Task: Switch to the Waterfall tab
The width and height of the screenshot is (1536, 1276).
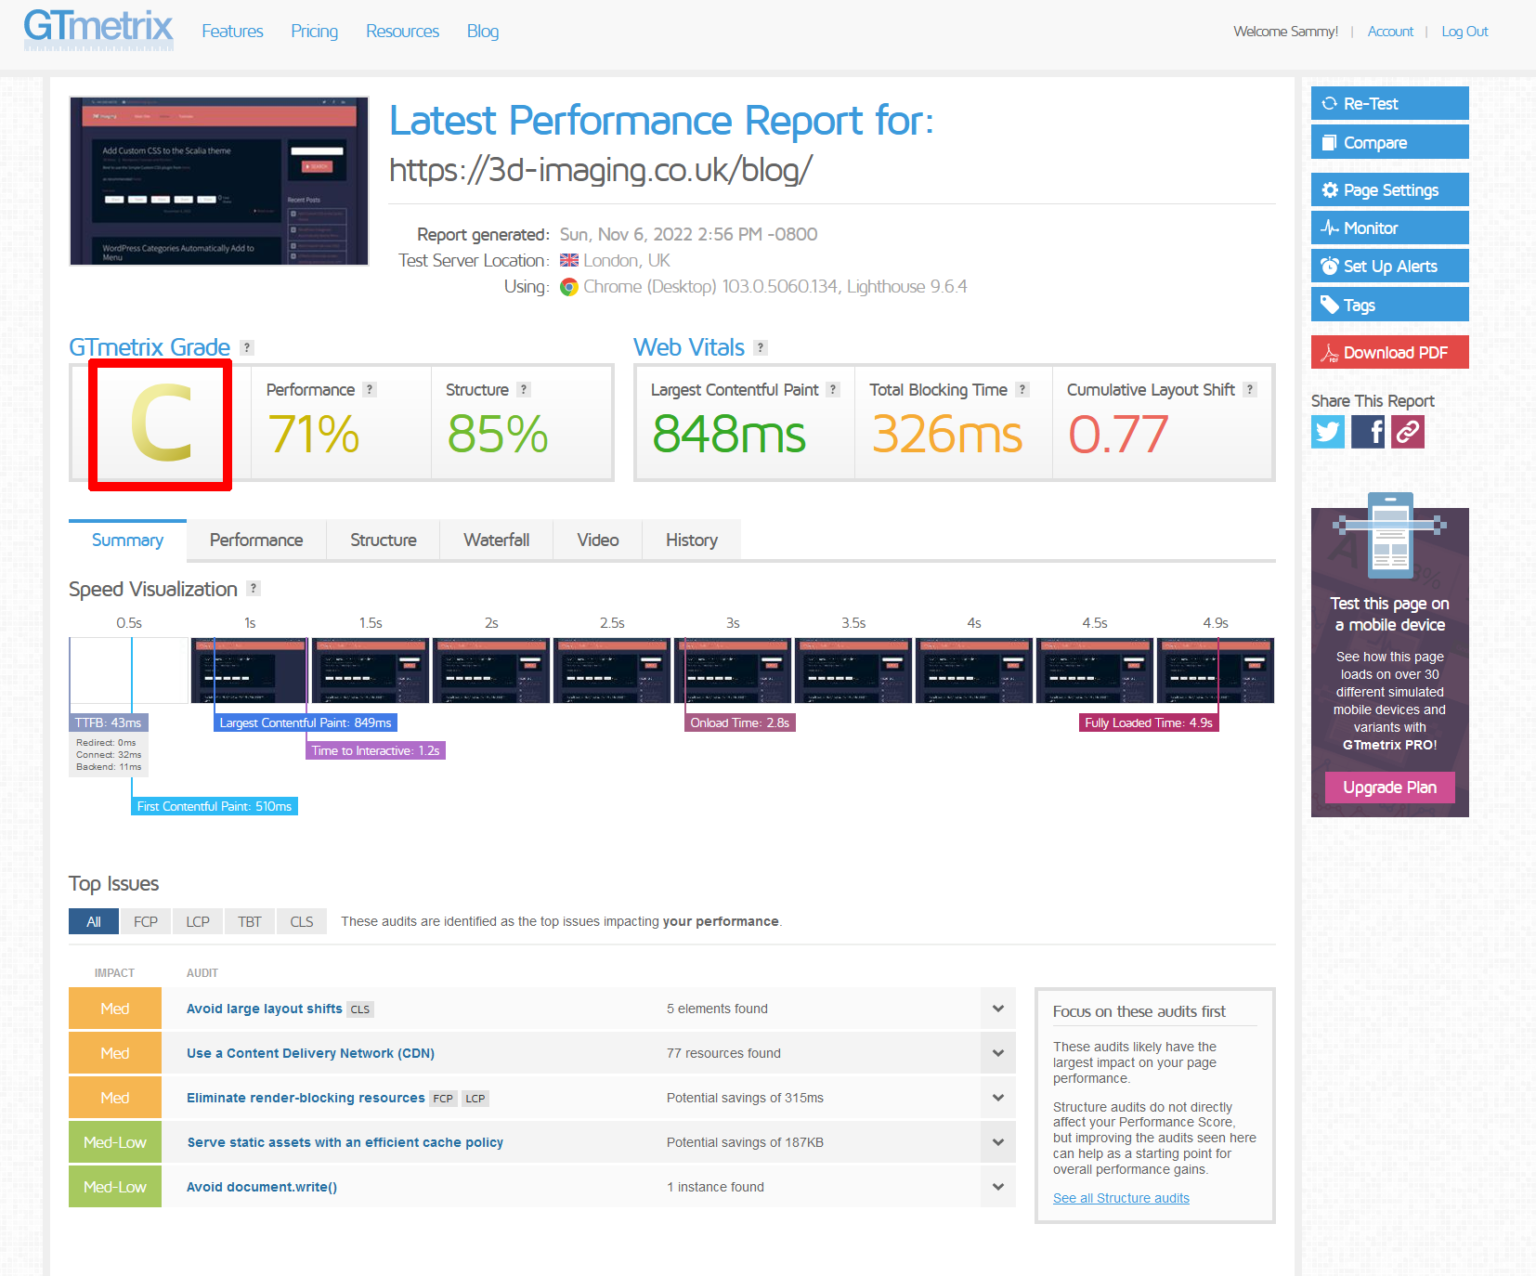Action: pyautogui.click(x=496, y=540)
